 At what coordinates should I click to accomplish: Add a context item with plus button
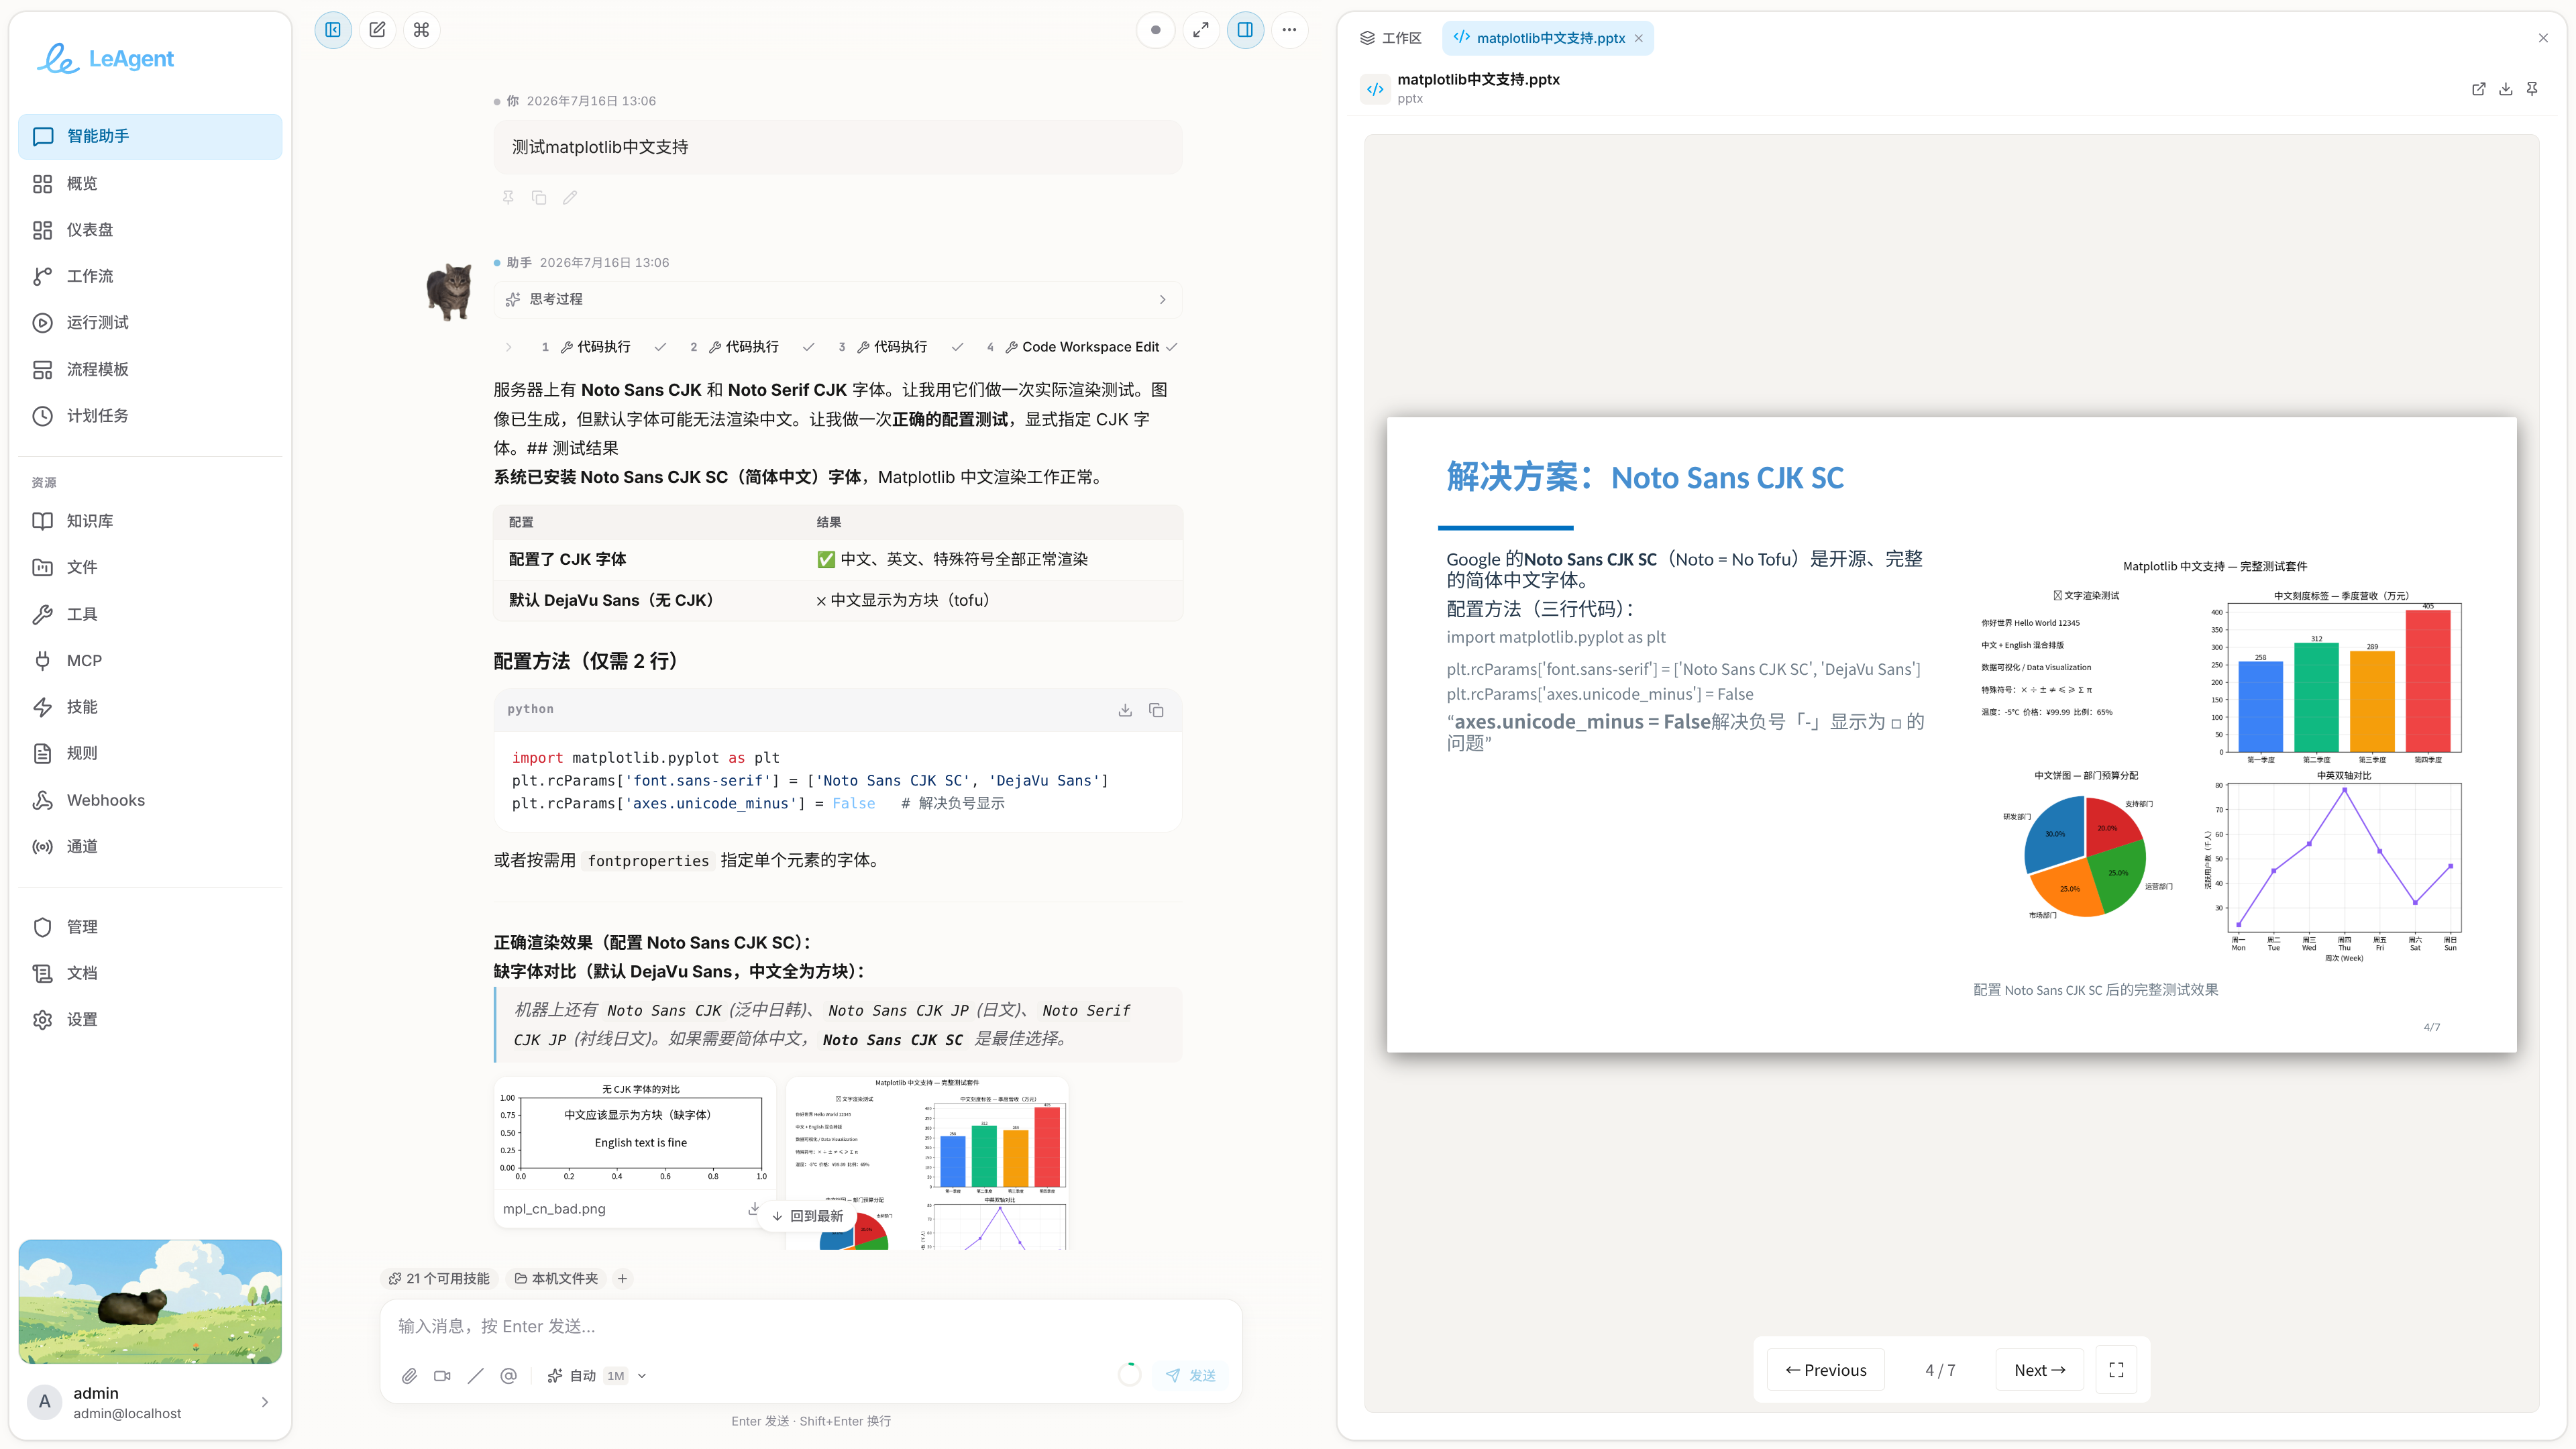[622, 1279]
